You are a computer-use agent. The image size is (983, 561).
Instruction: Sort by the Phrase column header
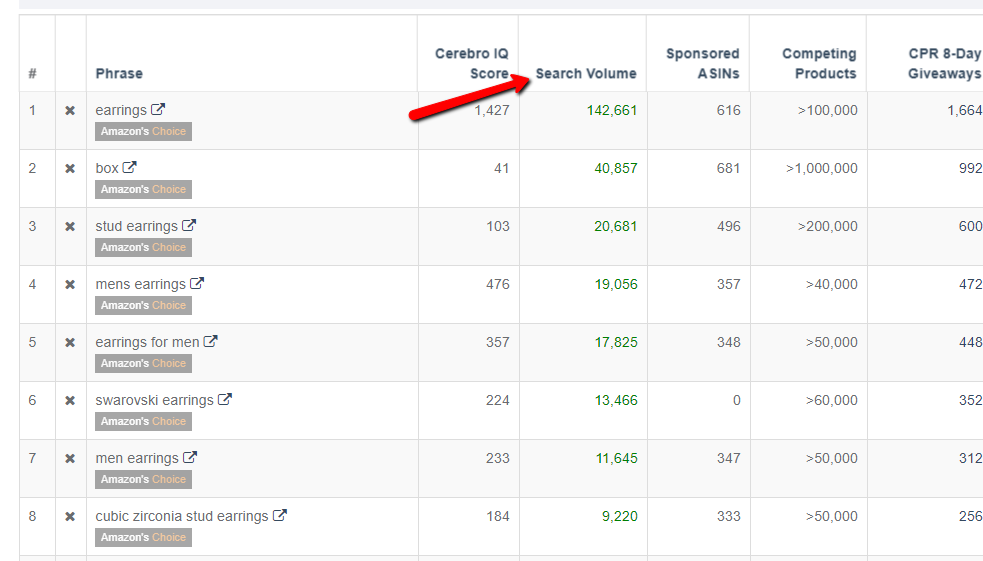(x=119, y=73)
